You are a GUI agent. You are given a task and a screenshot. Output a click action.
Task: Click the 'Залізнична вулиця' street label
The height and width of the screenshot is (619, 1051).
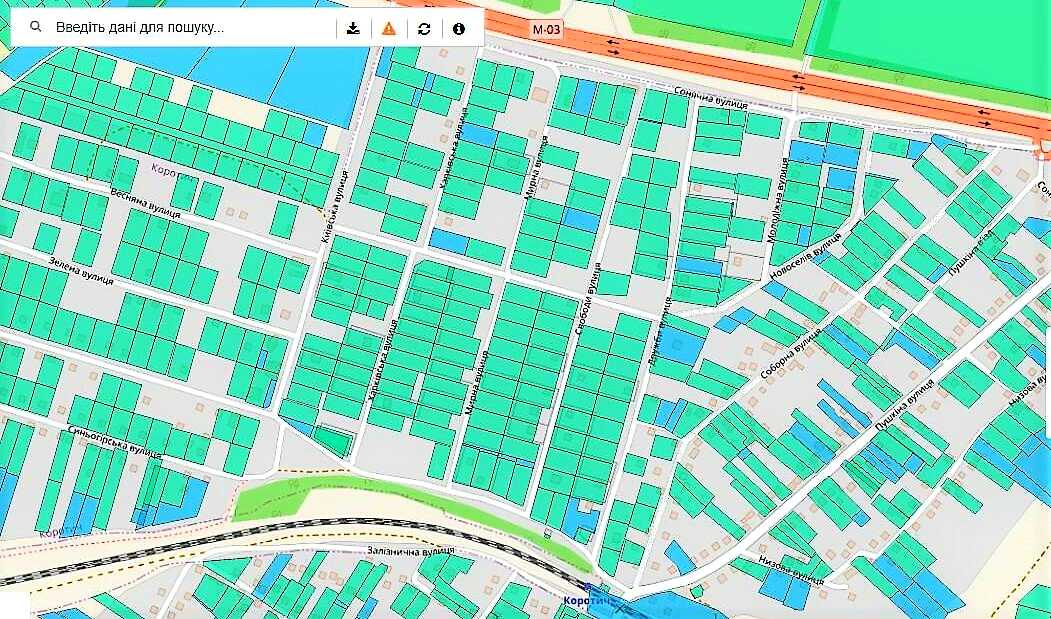(x=410, y=551)
